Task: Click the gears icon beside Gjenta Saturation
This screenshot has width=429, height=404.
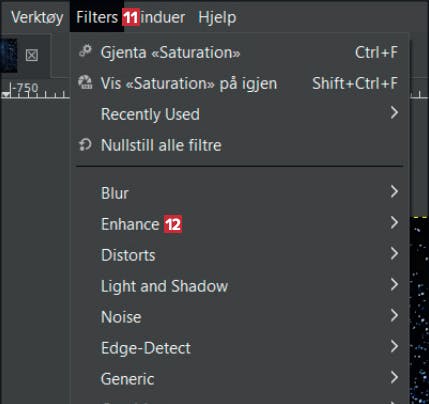Action: point(85,51)
